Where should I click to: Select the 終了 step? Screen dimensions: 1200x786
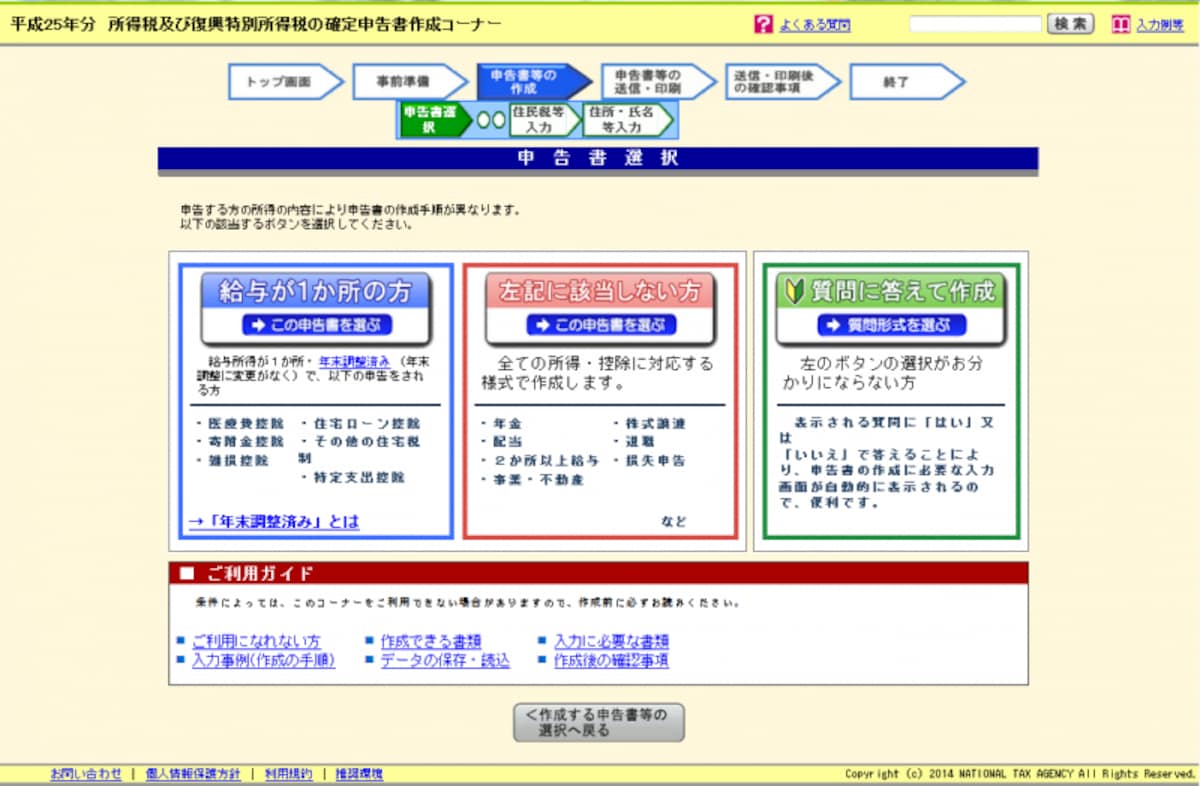[907, 82]
